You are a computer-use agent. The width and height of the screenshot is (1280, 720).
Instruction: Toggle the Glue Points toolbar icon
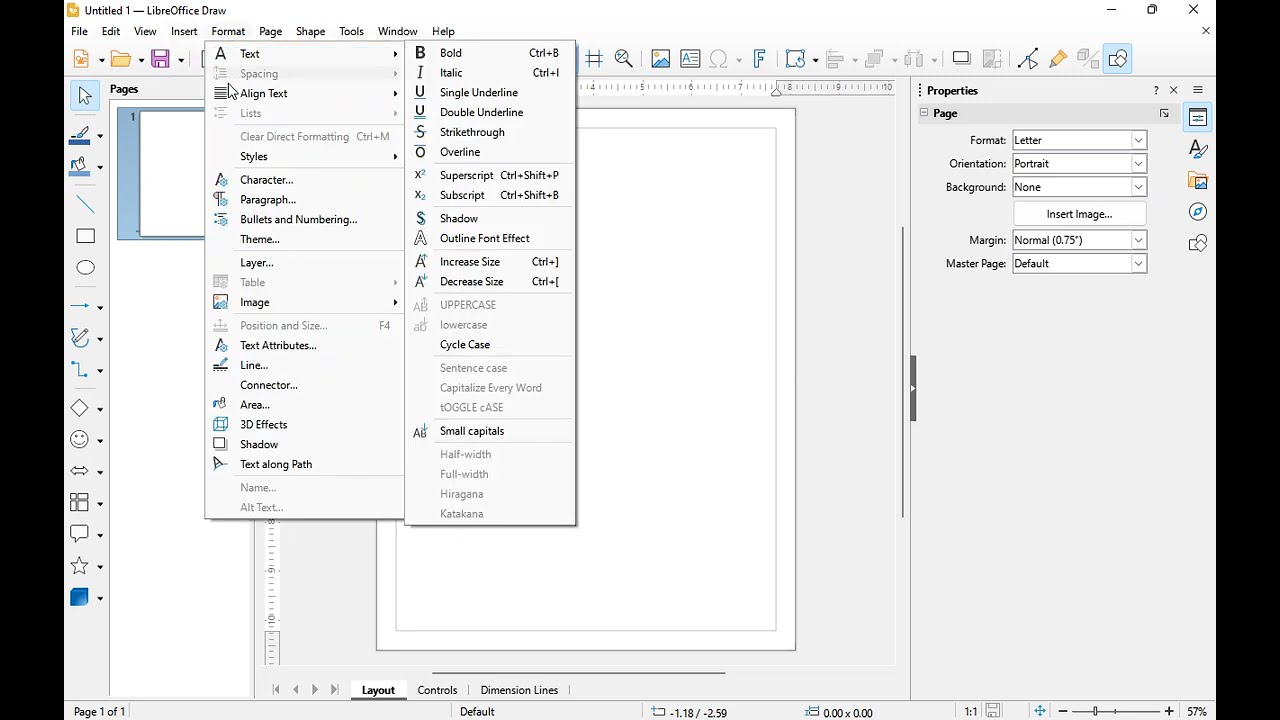click(1058, 59)
